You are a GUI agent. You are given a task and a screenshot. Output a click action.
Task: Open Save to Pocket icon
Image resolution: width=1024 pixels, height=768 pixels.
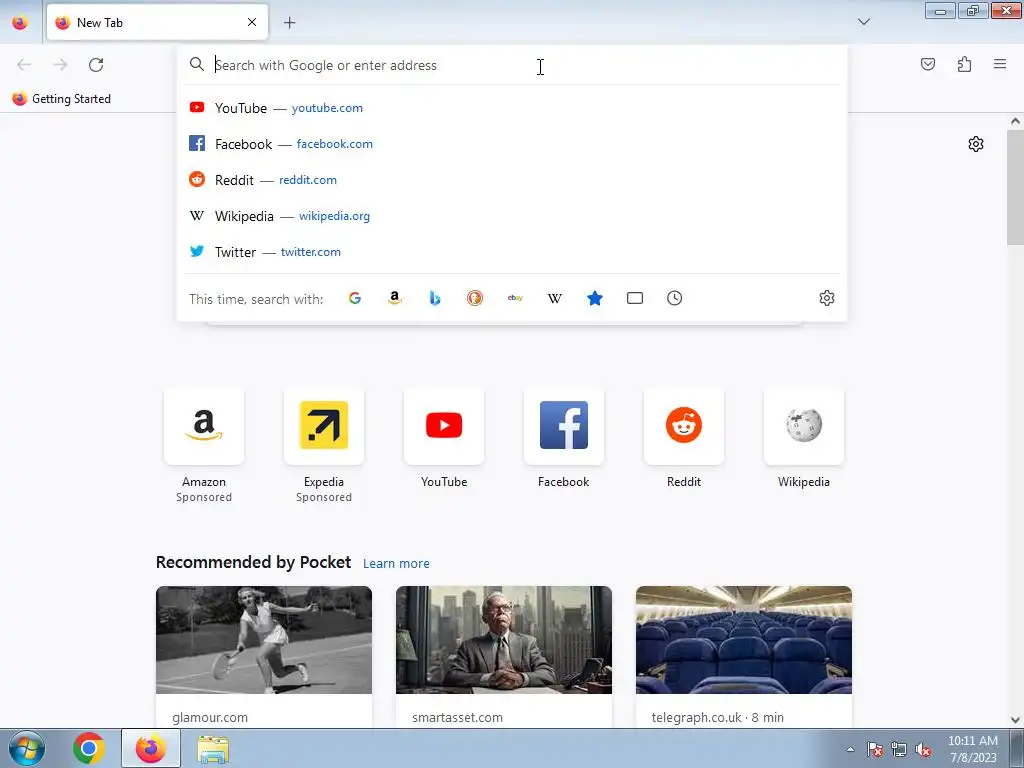tap(927, 64)
